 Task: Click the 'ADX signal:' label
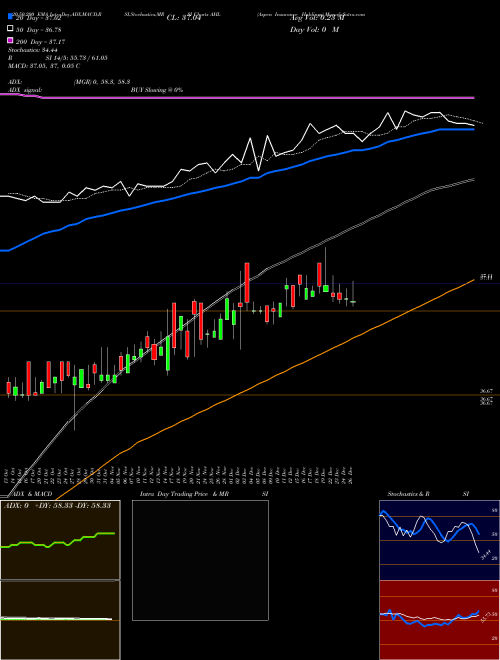tap(25, 90)
